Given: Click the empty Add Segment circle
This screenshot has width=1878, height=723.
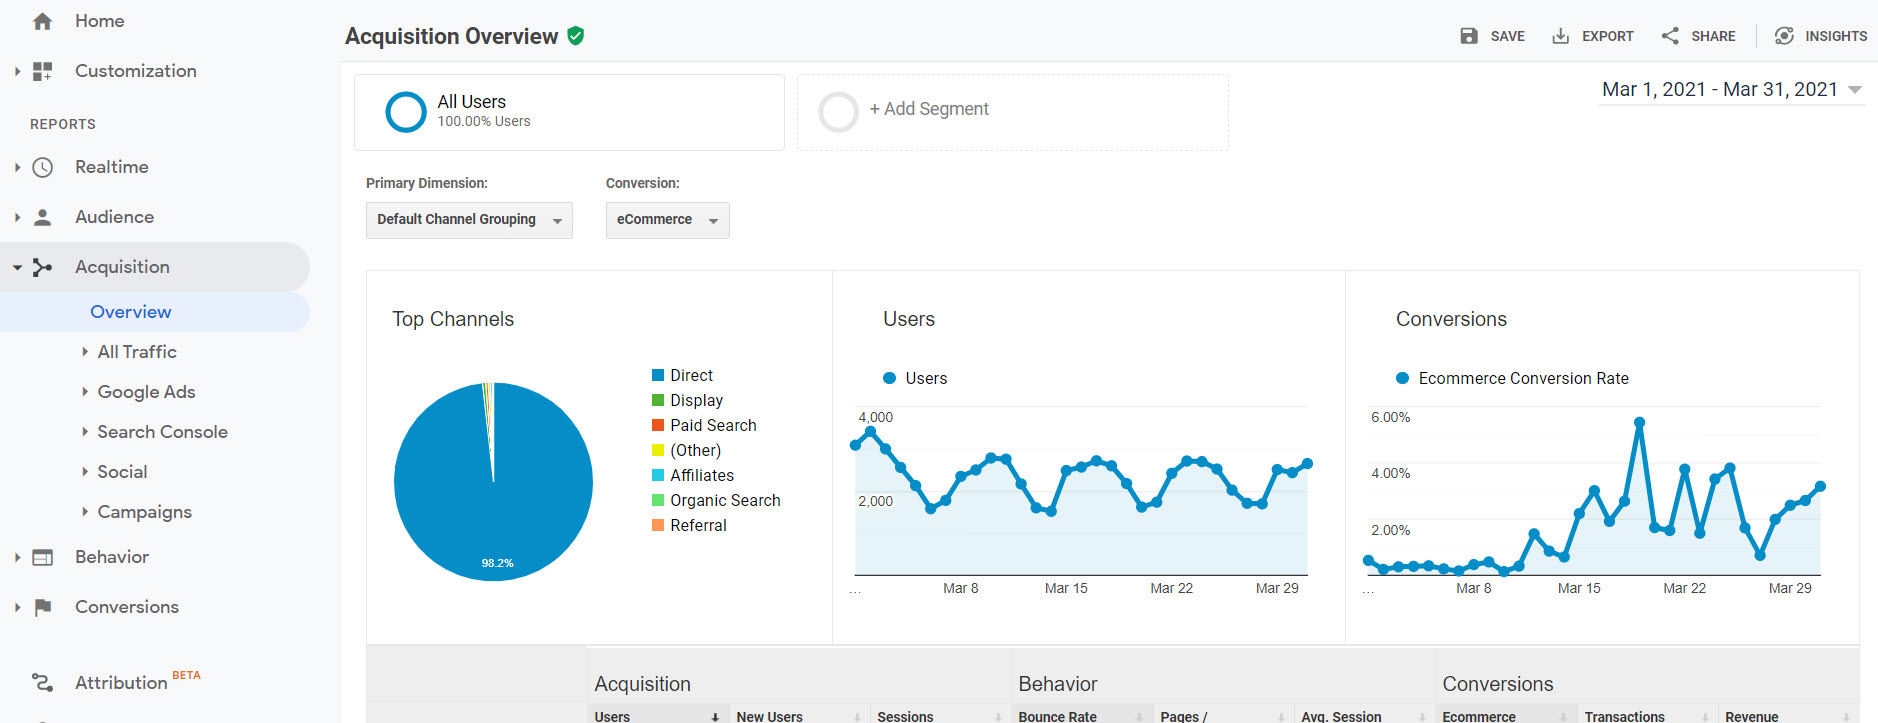Looking at the screenshot, I should [838, 112].
